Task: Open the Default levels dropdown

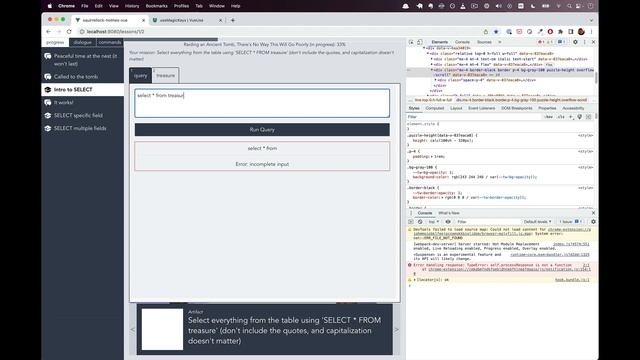Action: click(537, 222)
